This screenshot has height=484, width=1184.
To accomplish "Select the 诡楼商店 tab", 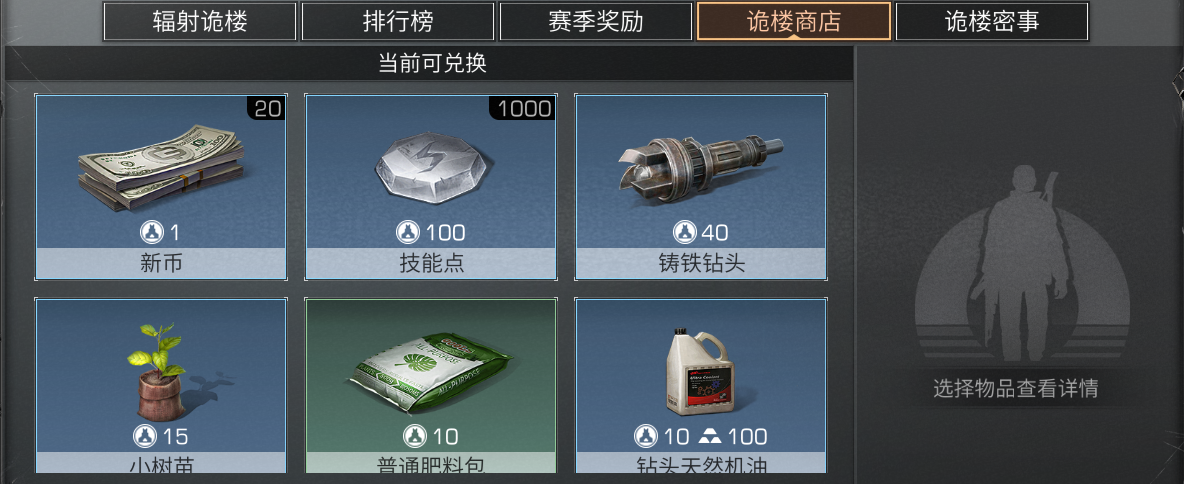I will coord(794,21).
